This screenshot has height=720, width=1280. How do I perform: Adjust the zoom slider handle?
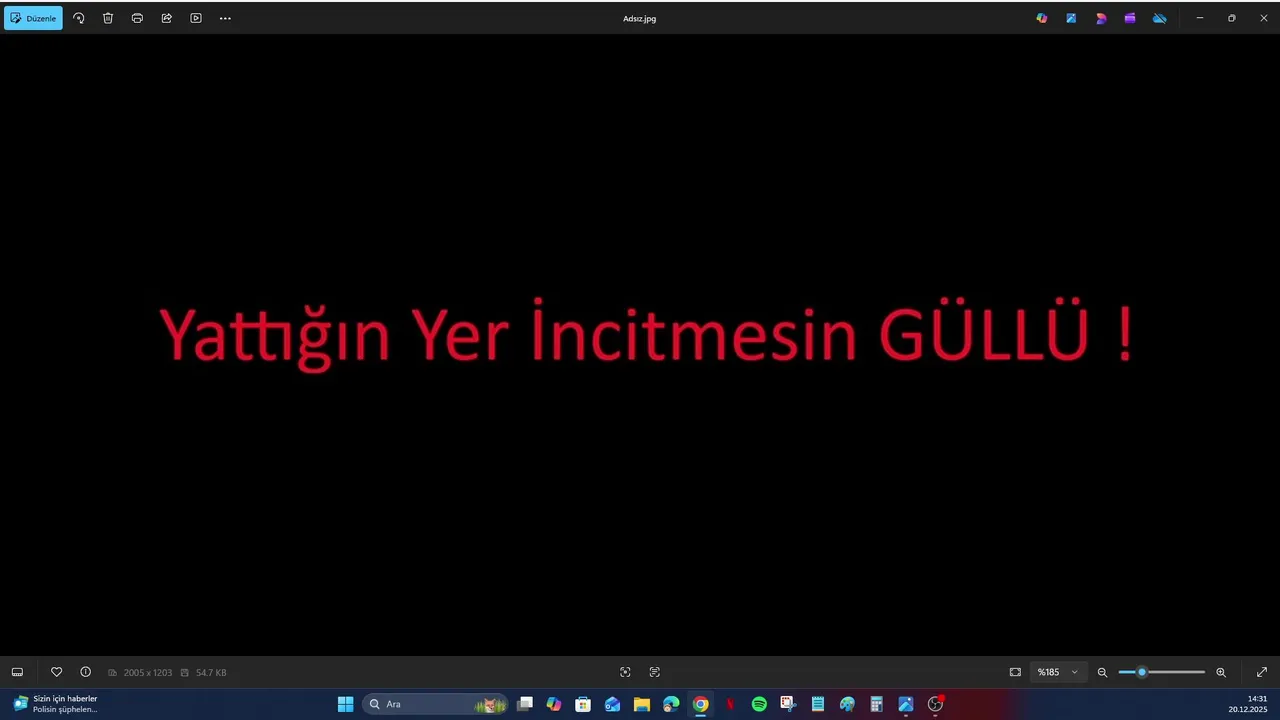click(1141, 672)
